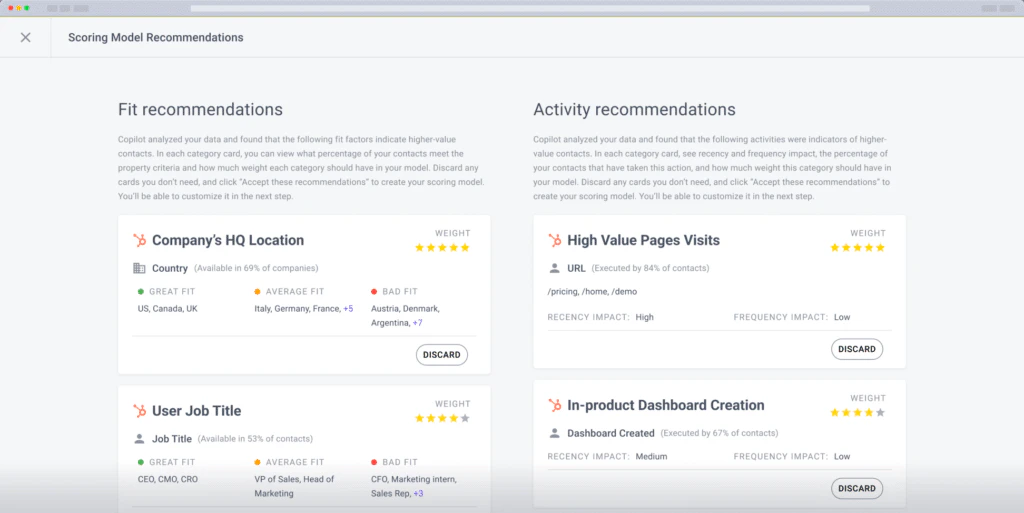Expand the +5 more average fit countries
The width and height of the screenshot is (1024, 513).
(348, 309)
